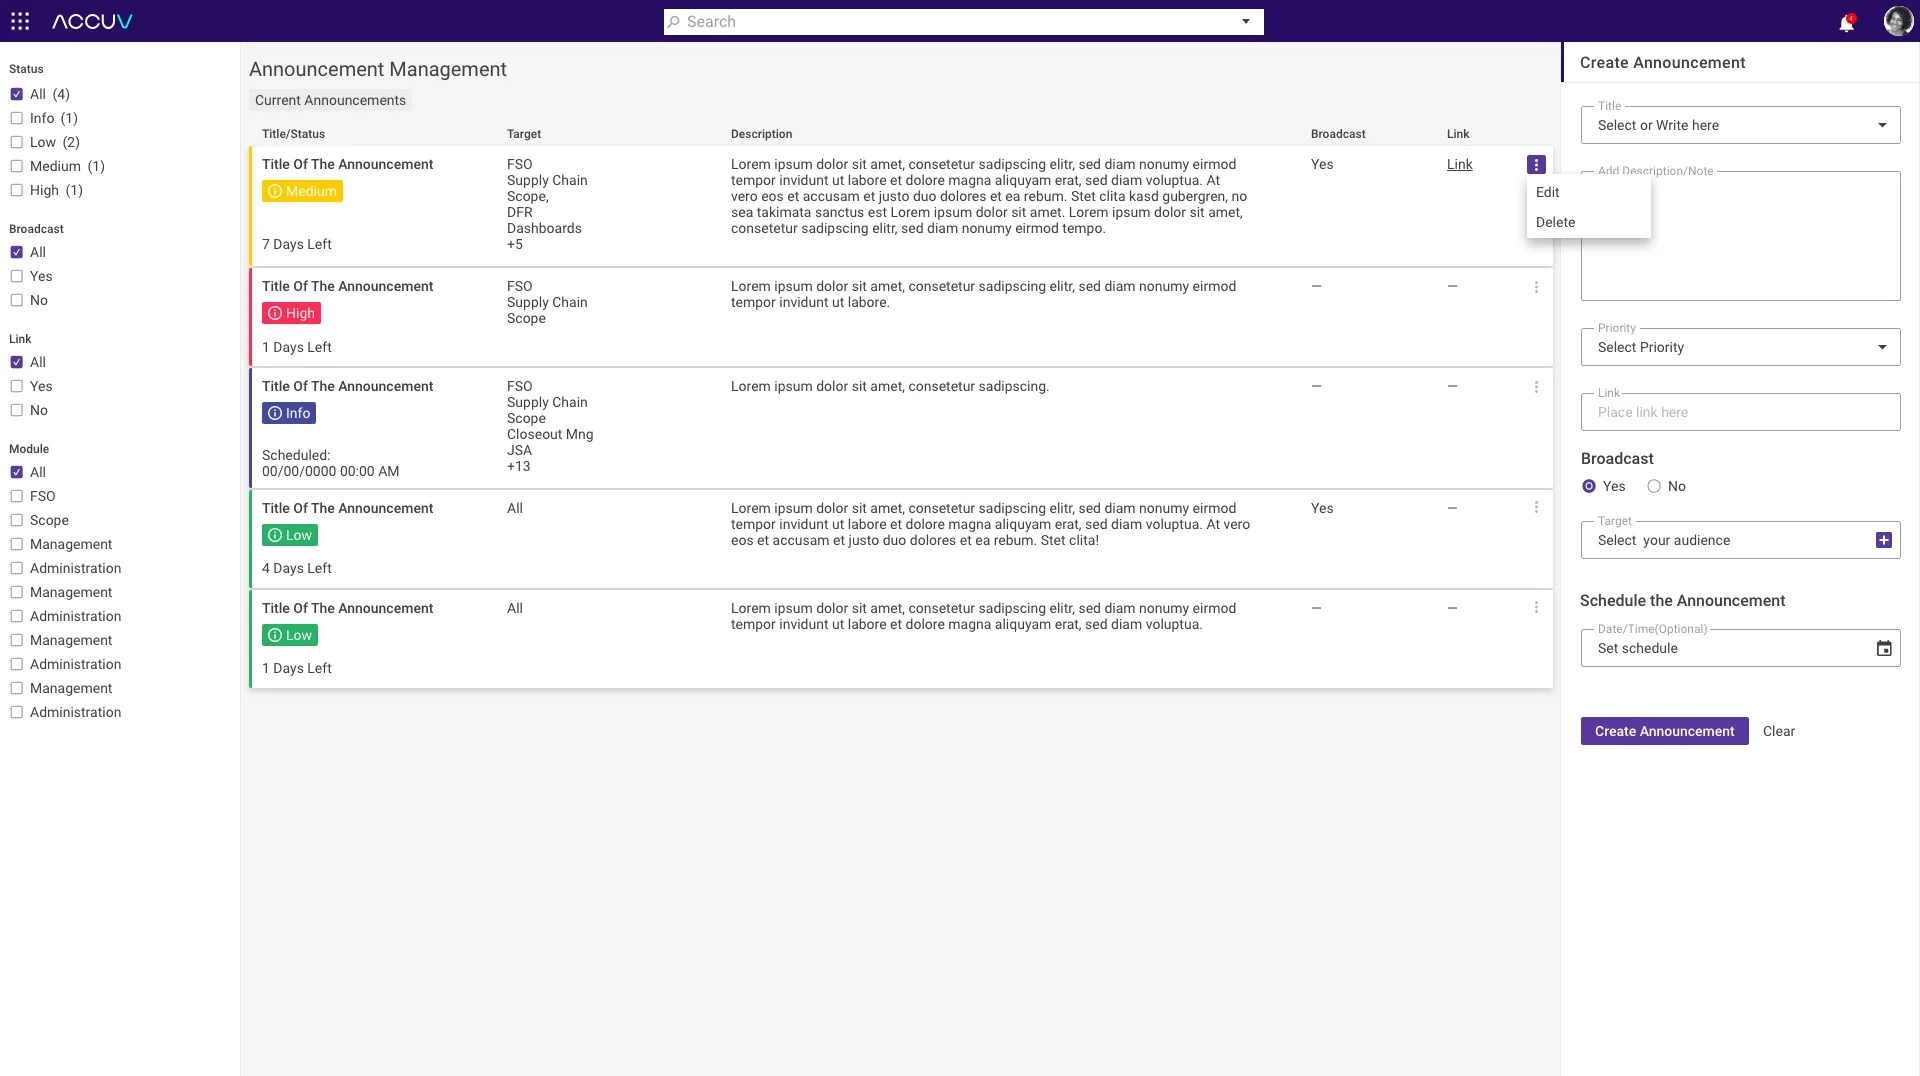
Task: Open the schedule calendar icon
Action: click(1884, 648)
